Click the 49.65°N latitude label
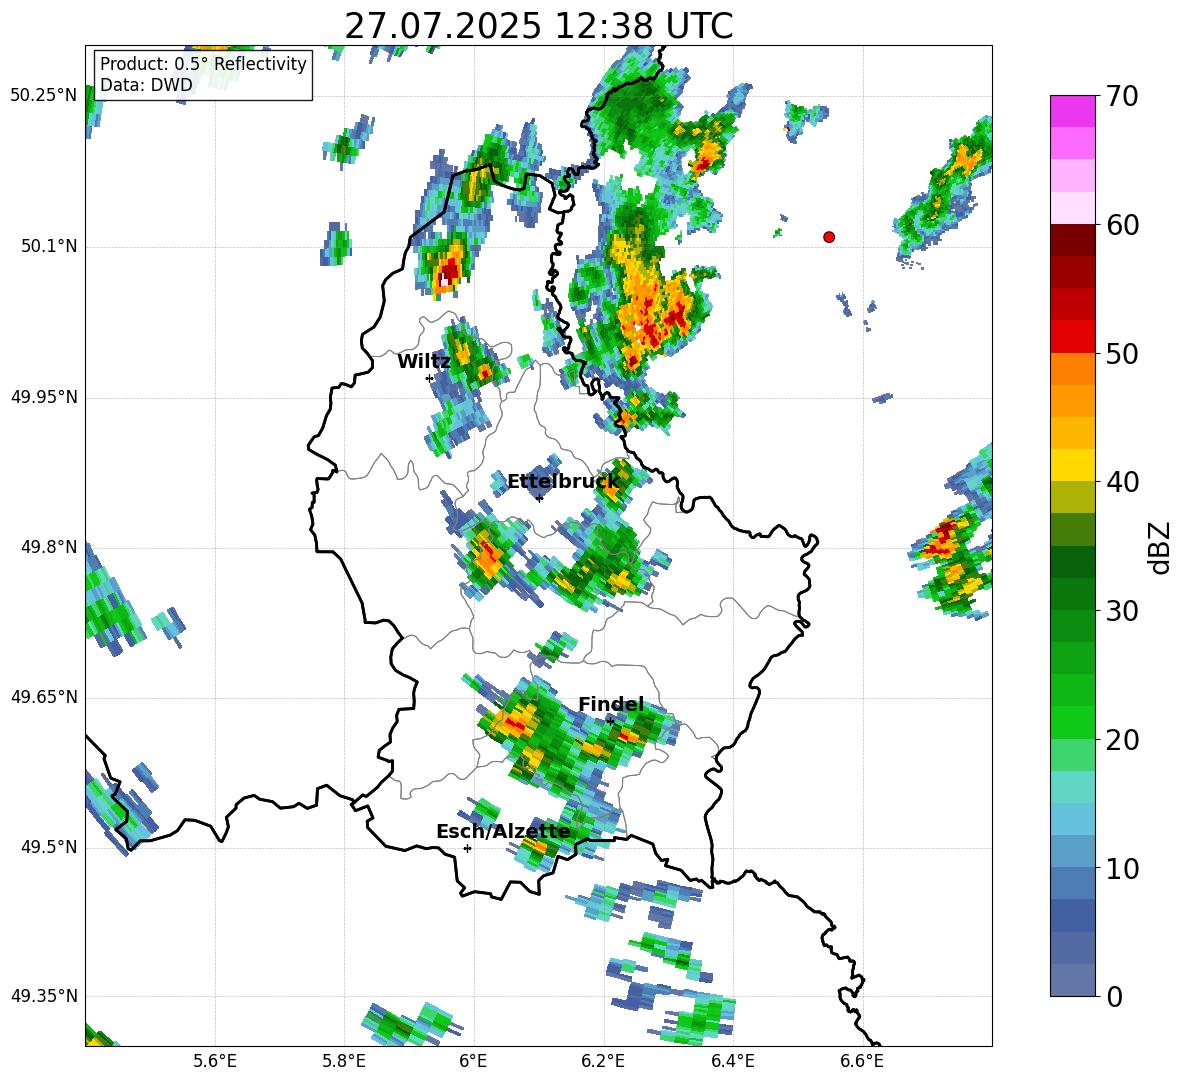 pos(44,697)
